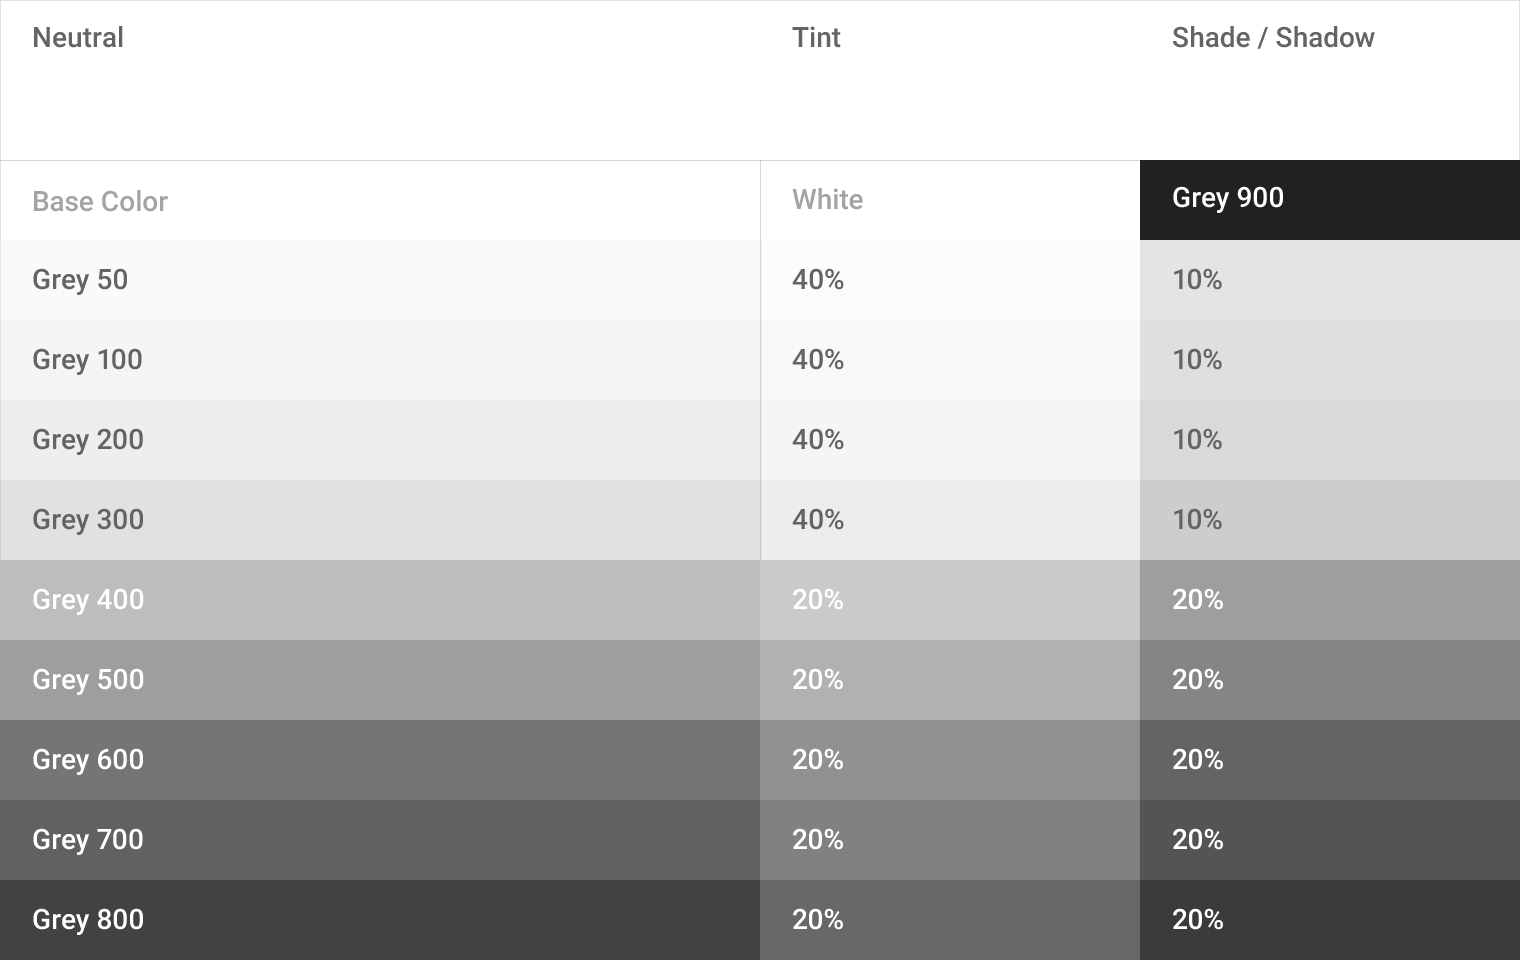Click the Grey 800 base color swatch
The image size is (1520, 960).
380,920
